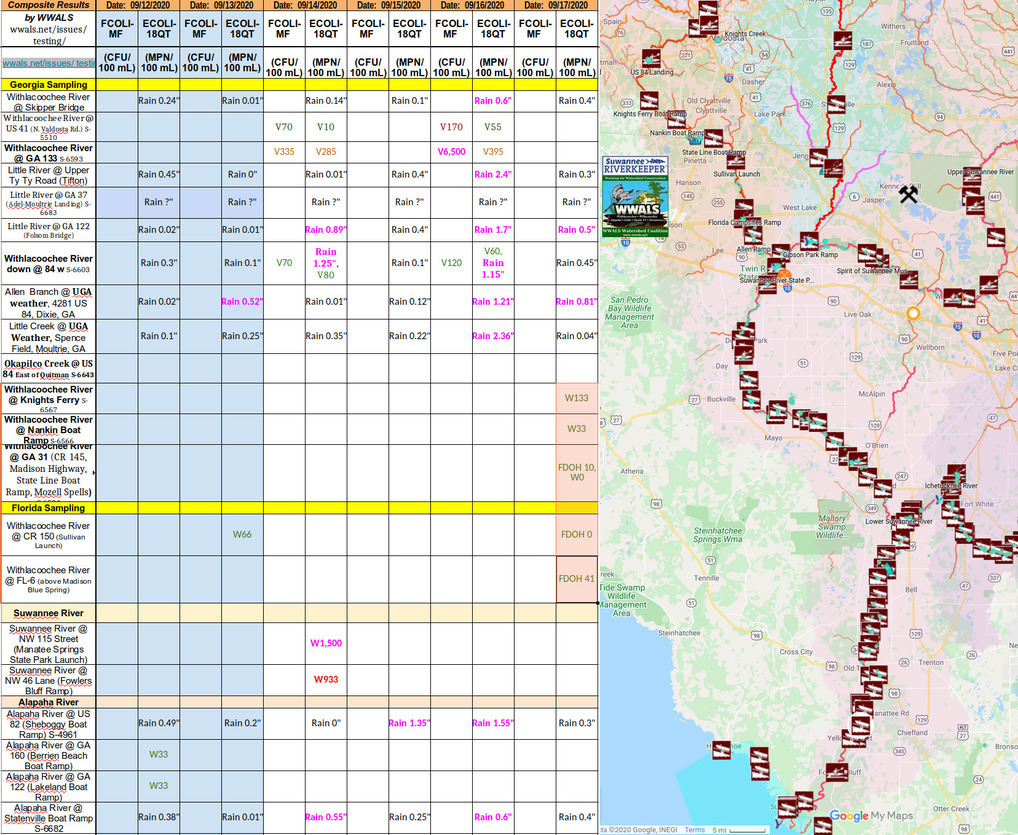Click the State Line Boat Ramp map marker
Viewport: 1018px width, 835px height.
713,139
